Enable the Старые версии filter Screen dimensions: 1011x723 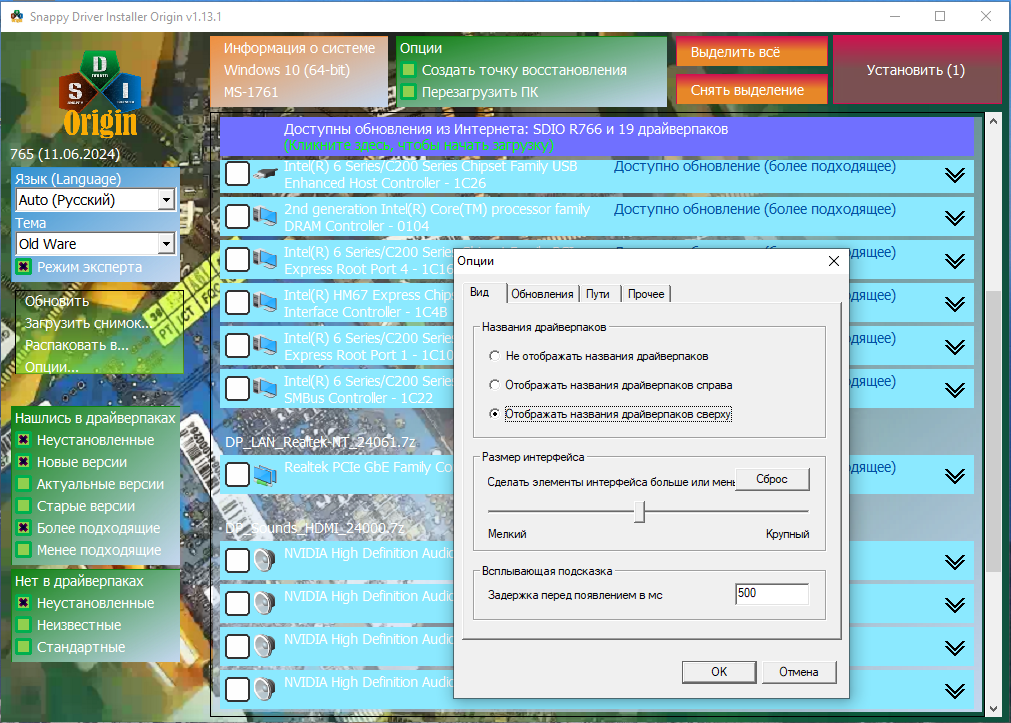24,506
